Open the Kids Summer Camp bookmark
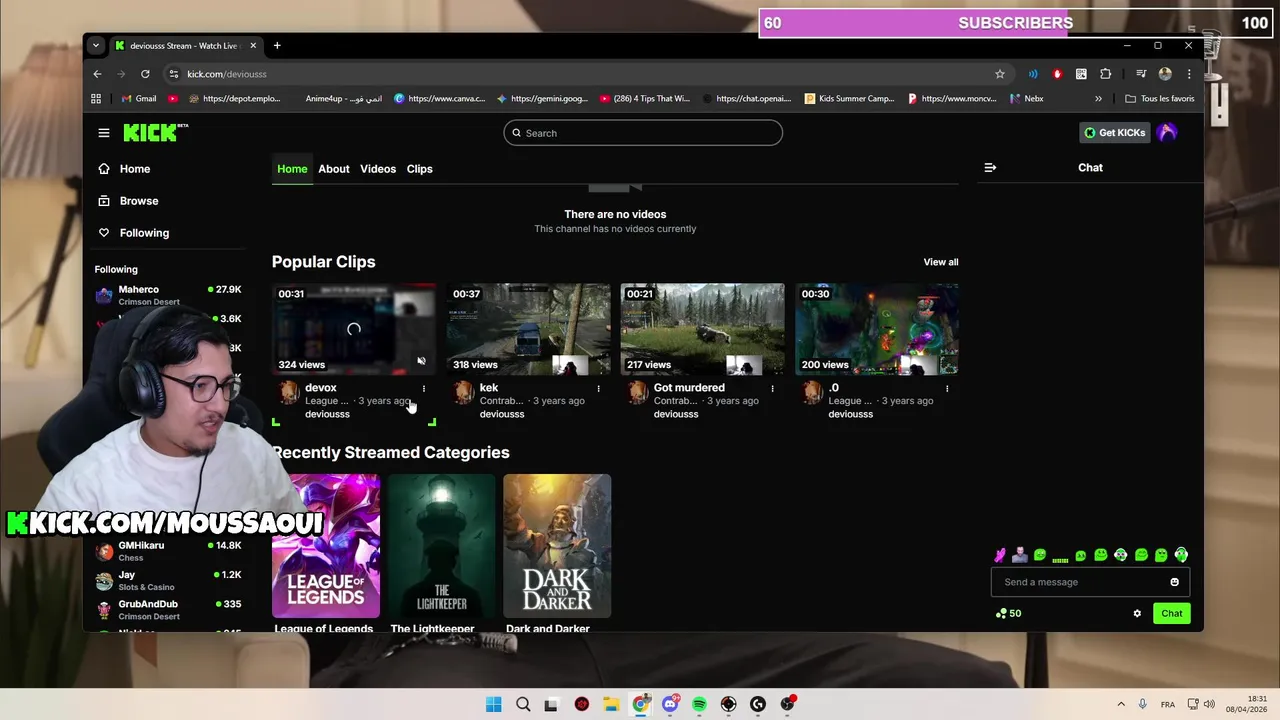Viewport: 1280px width, 720px height. click(x=850, y=99)
